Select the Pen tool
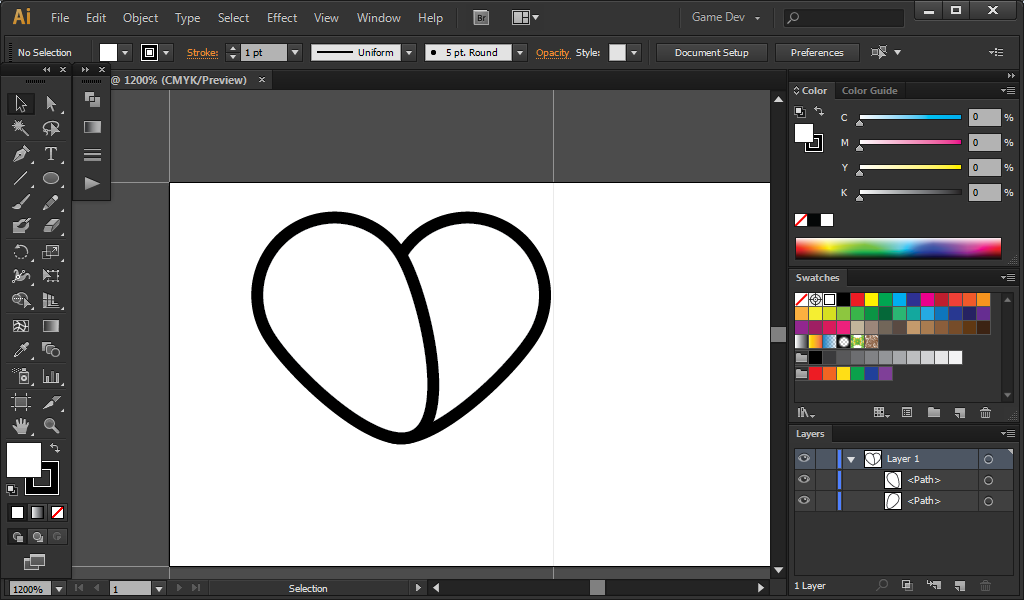The height and width of the screenshot is (600, 1024). (20, 154)
